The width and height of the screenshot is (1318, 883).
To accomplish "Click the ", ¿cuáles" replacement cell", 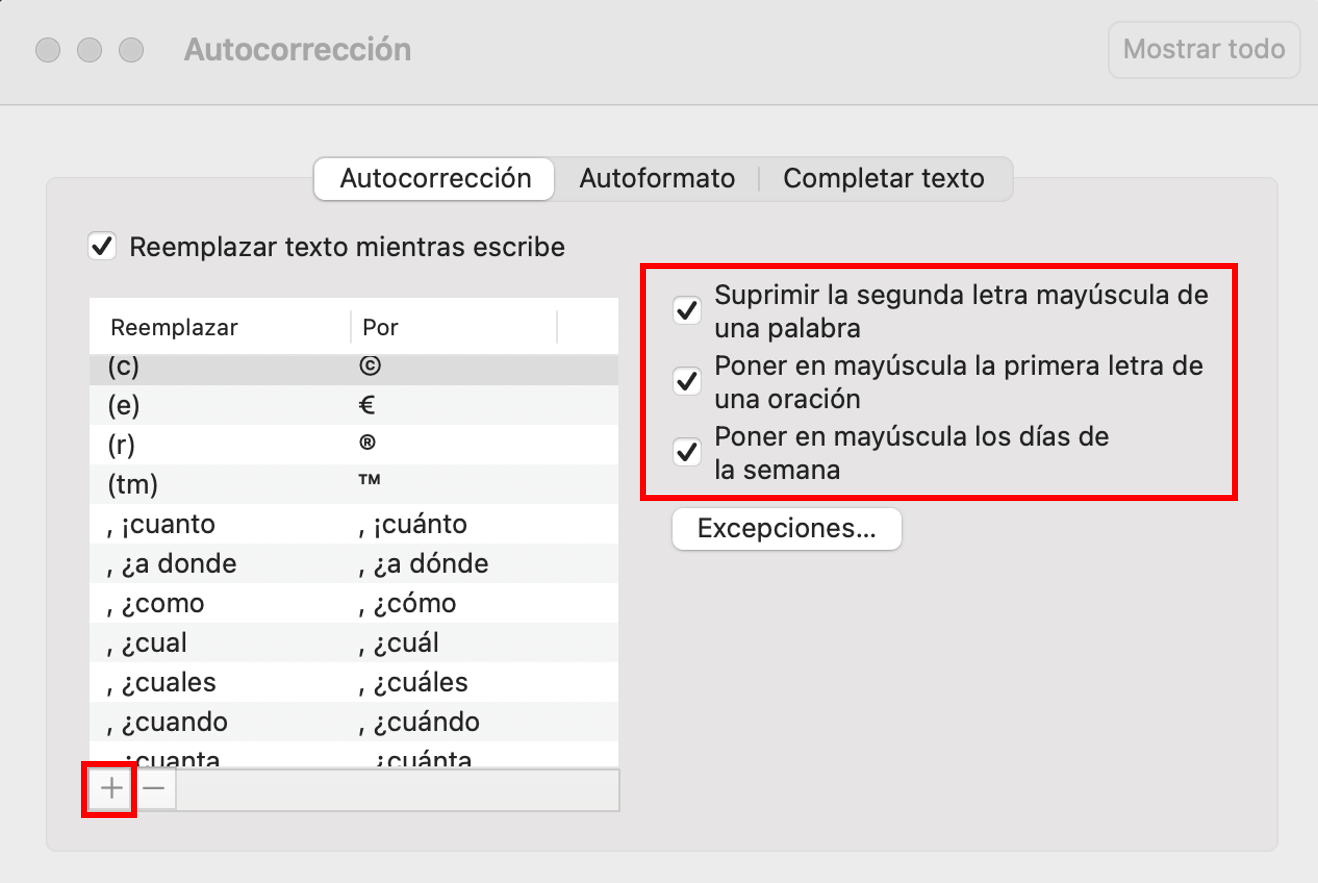I will pyautogui.click(x=414, y=683).
